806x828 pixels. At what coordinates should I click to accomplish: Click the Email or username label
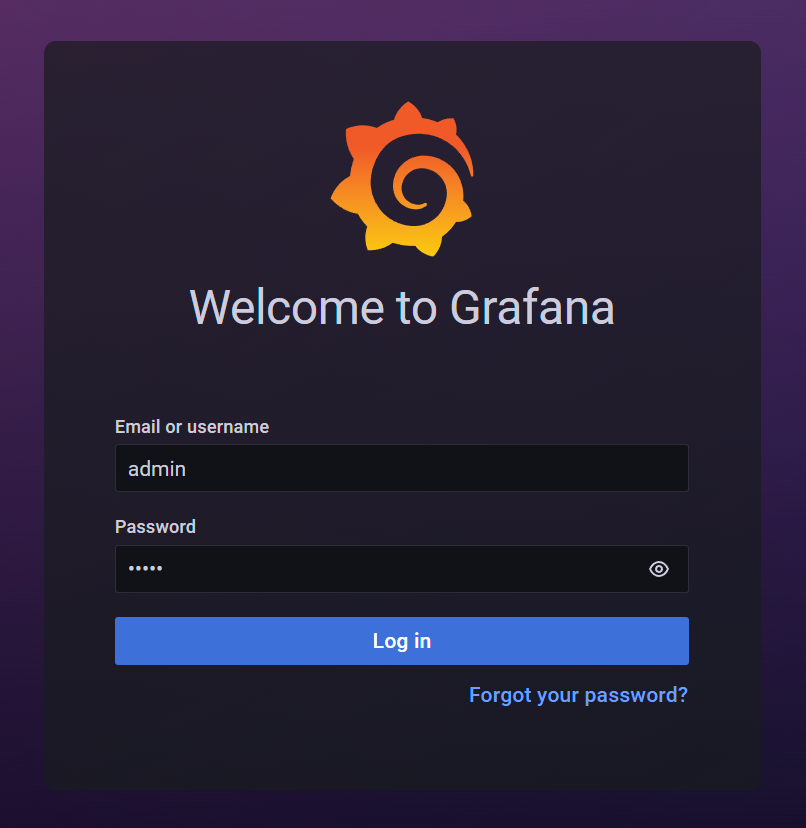192,427
